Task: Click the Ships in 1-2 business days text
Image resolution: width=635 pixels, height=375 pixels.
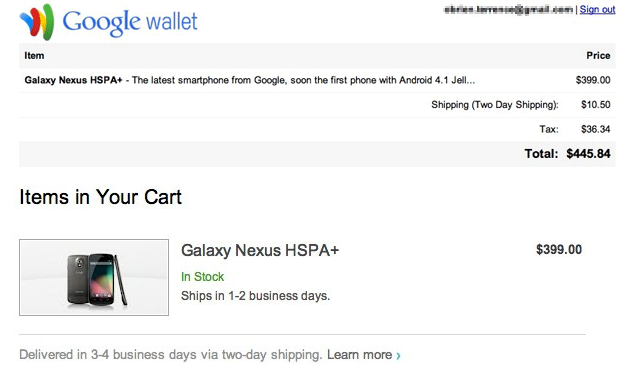Action: [x=256, y=296]
